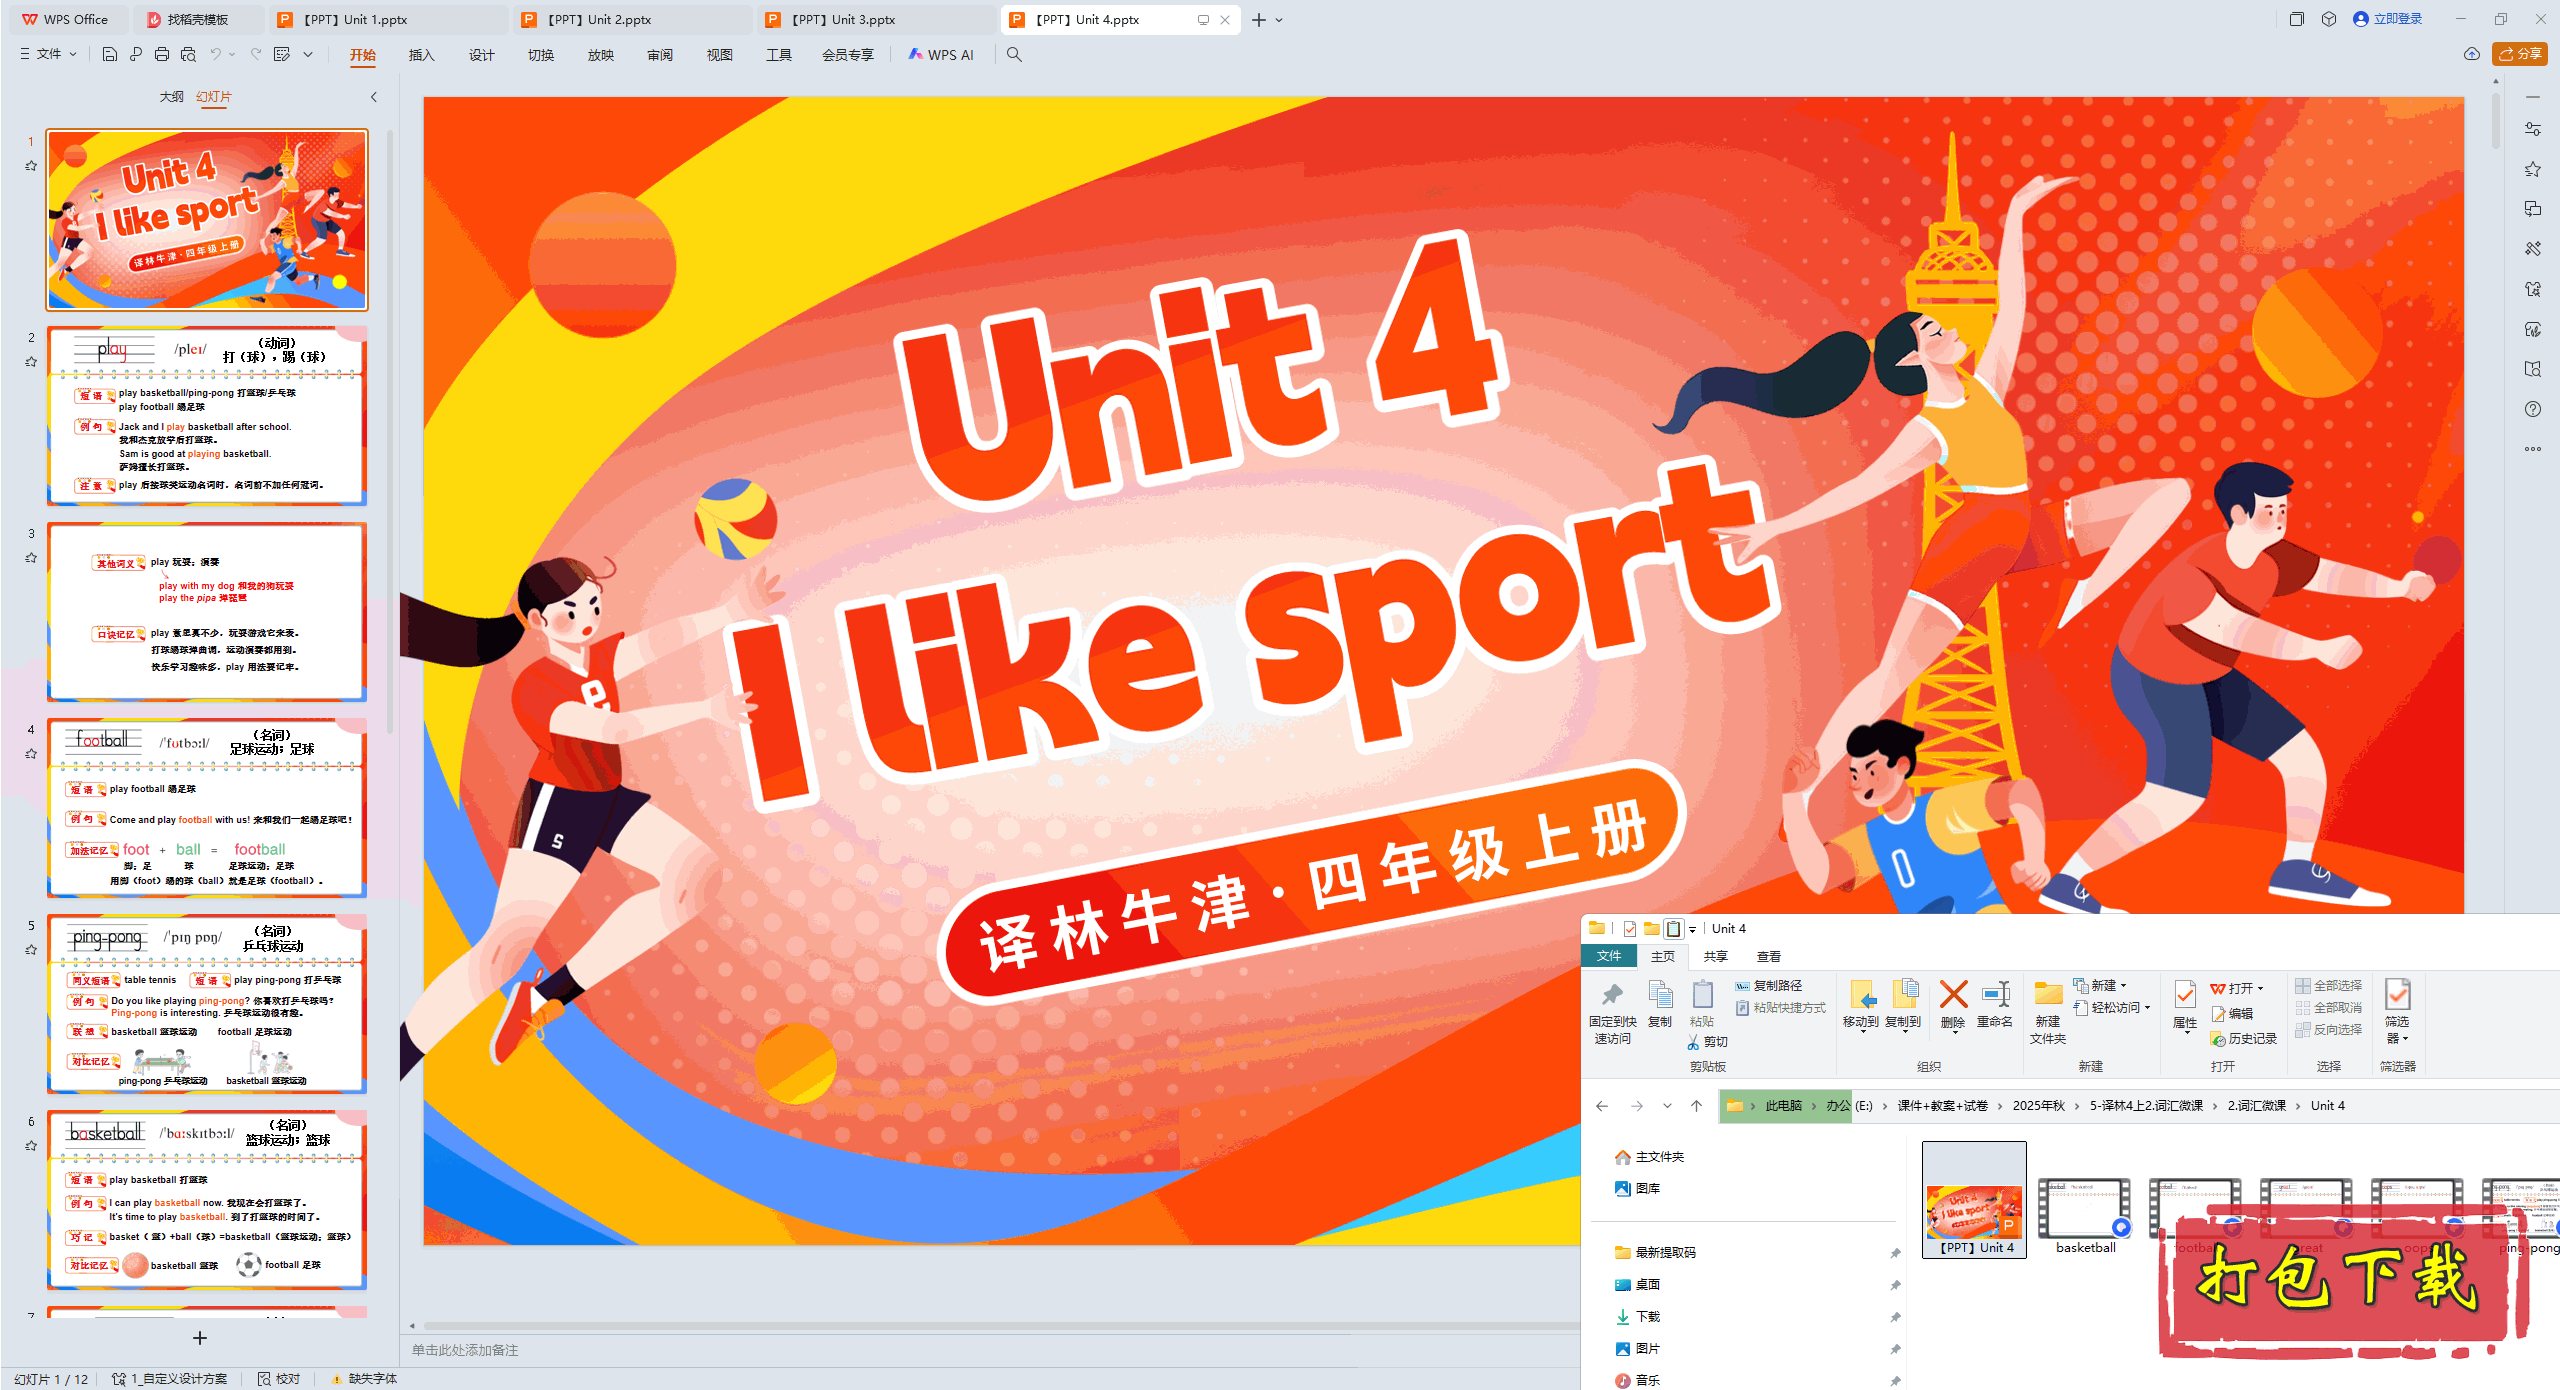Click the 单击此处添加备注 notes area
Viewport: 2560px width, 1390px height.
(465, 1350)
